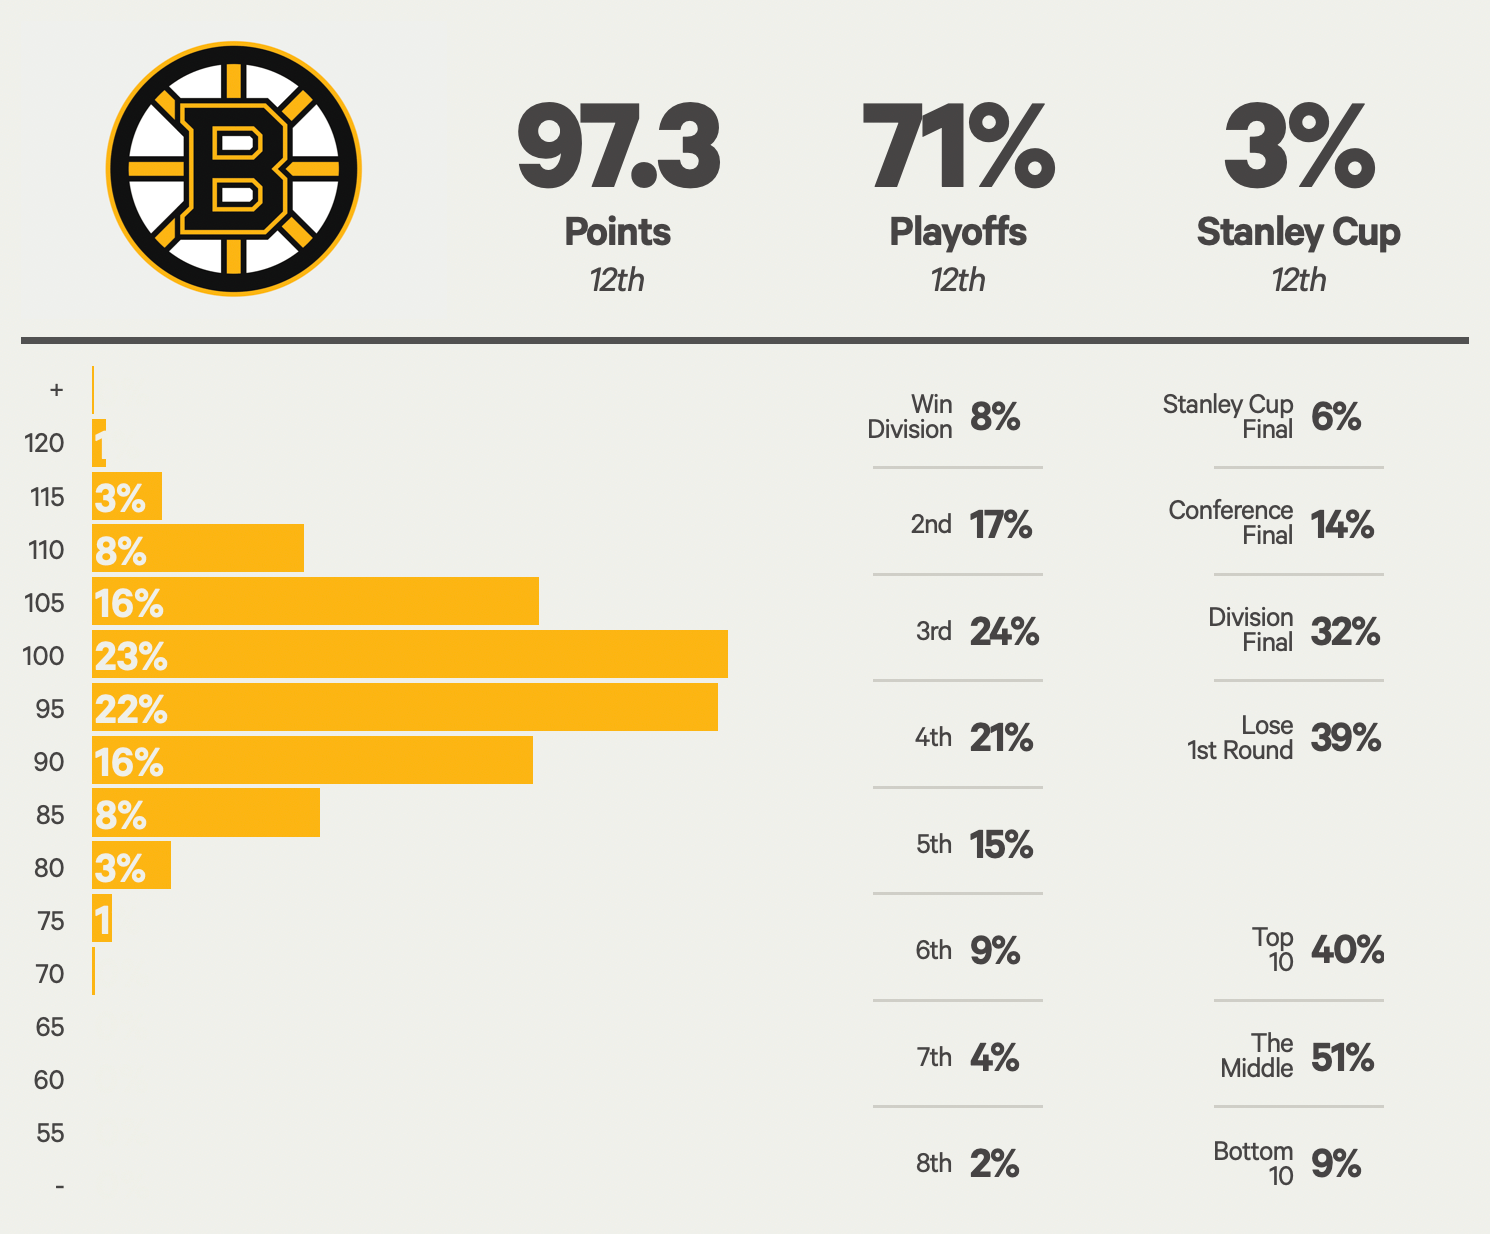Click the Boston Bruins logo
Screen dimensions: 1492x1236
[234, 169]
